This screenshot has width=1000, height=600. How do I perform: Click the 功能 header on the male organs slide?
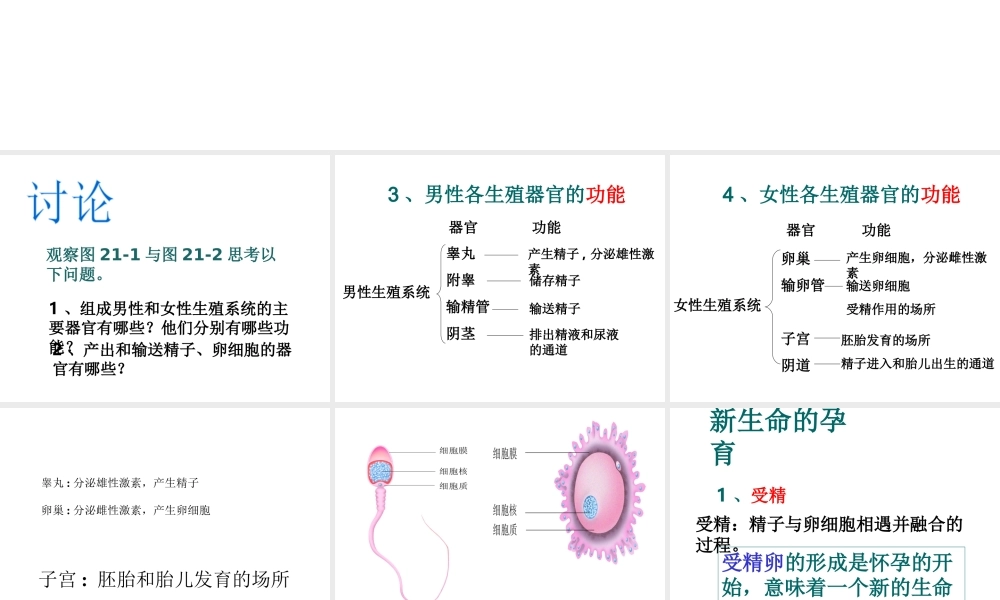(x=547, y=228)
